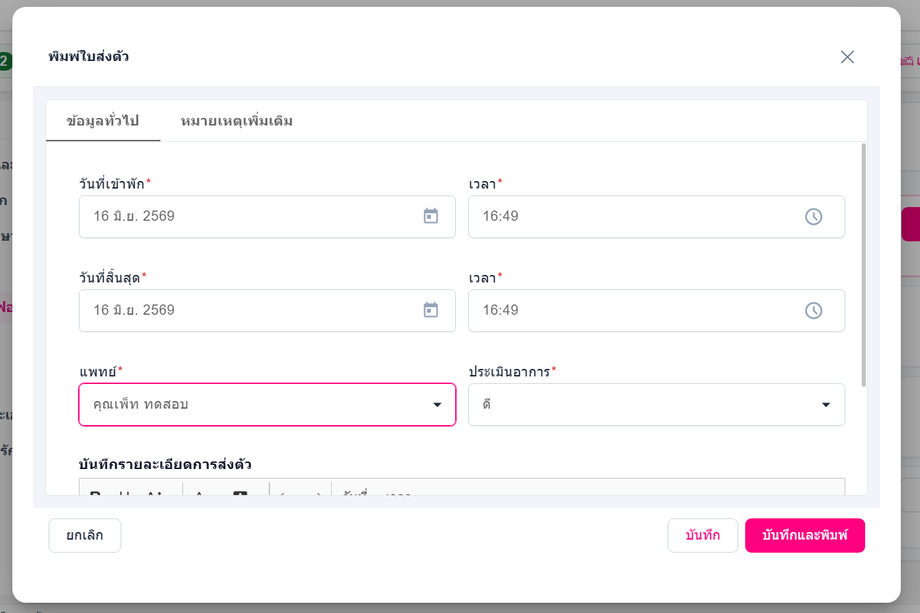
Task: Open clock picker for admission time
Action: [x=813, y=216]
